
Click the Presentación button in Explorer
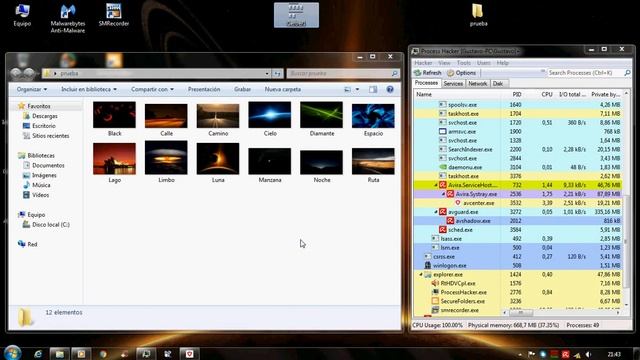tap(204, 89)
